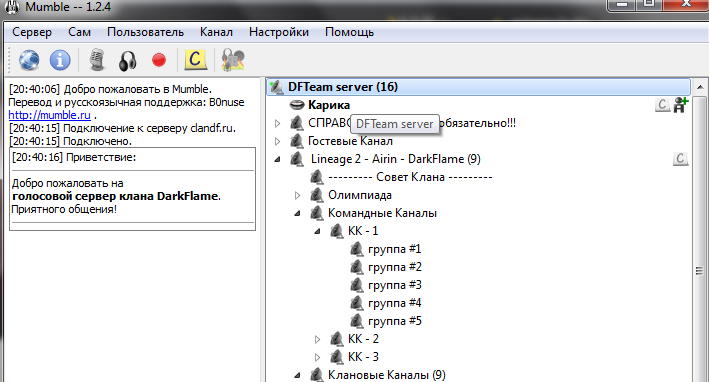Click comment icon on Lineage 2 row
Image resolution: width=709 pixels, height=382 pixels.
point(681,159)
